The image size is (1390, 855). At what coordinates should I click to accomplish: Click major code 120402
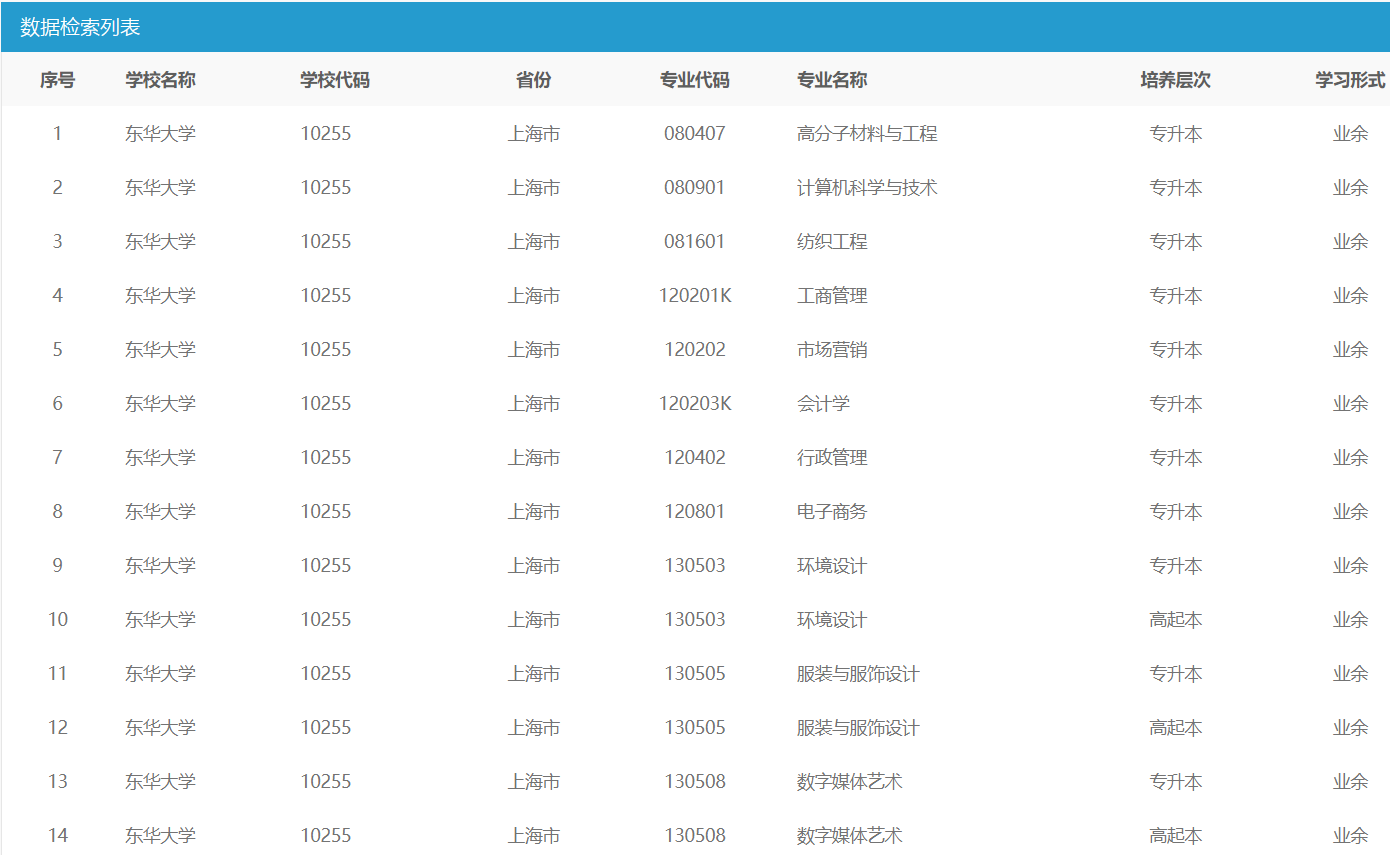pos(695,458)
